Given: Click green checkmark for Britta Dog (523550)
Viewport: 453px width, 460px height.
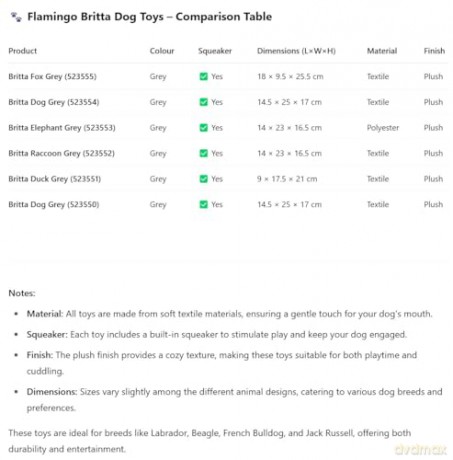Looking at the screenshot, I should (203, 204).
